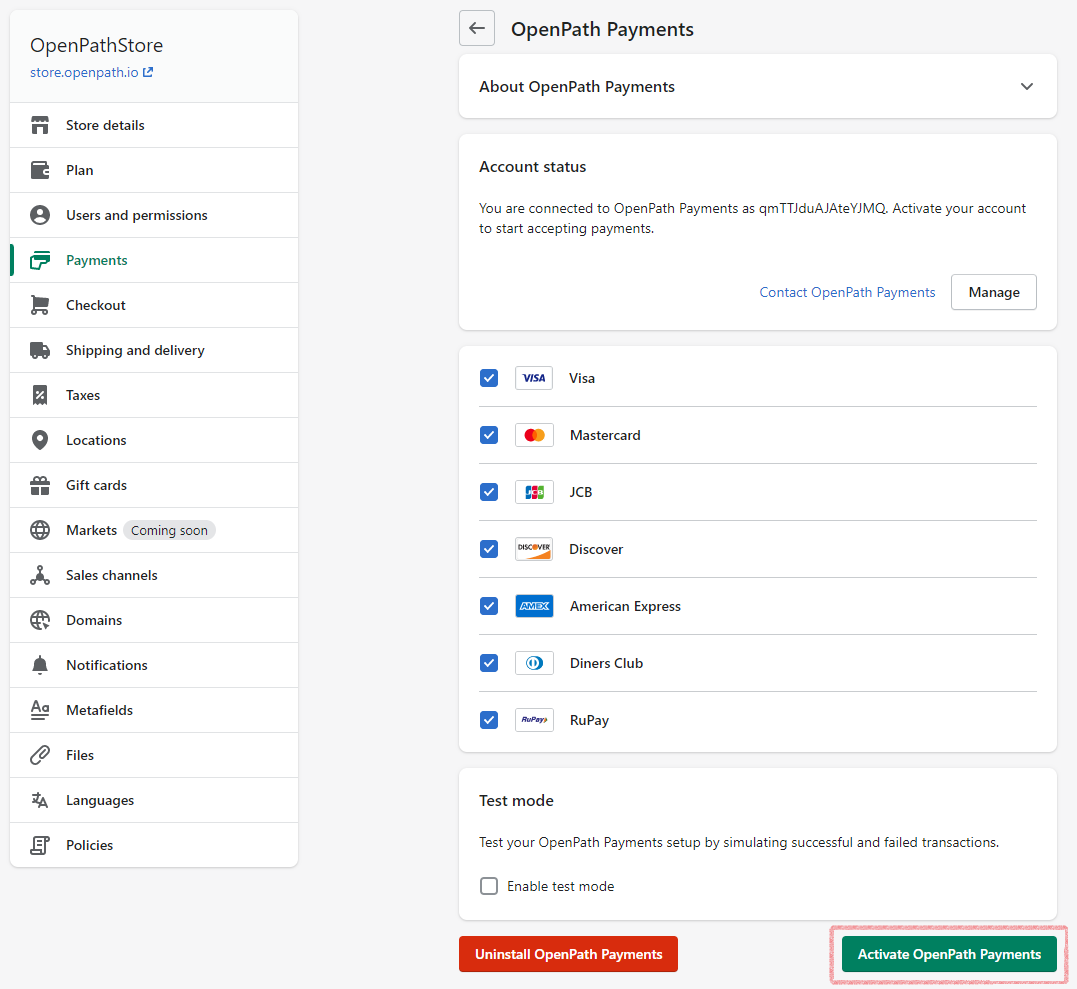Select Payments in the sidebar
1077x989 pixels.
(154, 260)
